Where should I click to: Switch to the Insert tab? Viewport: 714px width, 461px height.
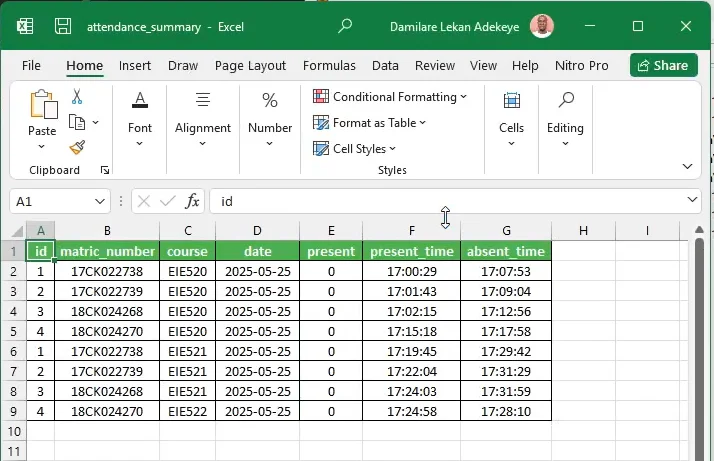pos(135,66)
